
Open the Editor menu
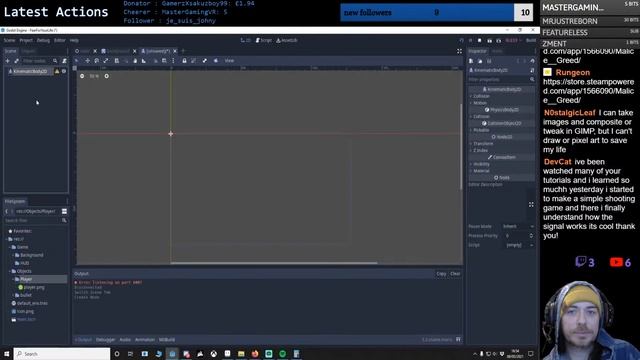60,40
